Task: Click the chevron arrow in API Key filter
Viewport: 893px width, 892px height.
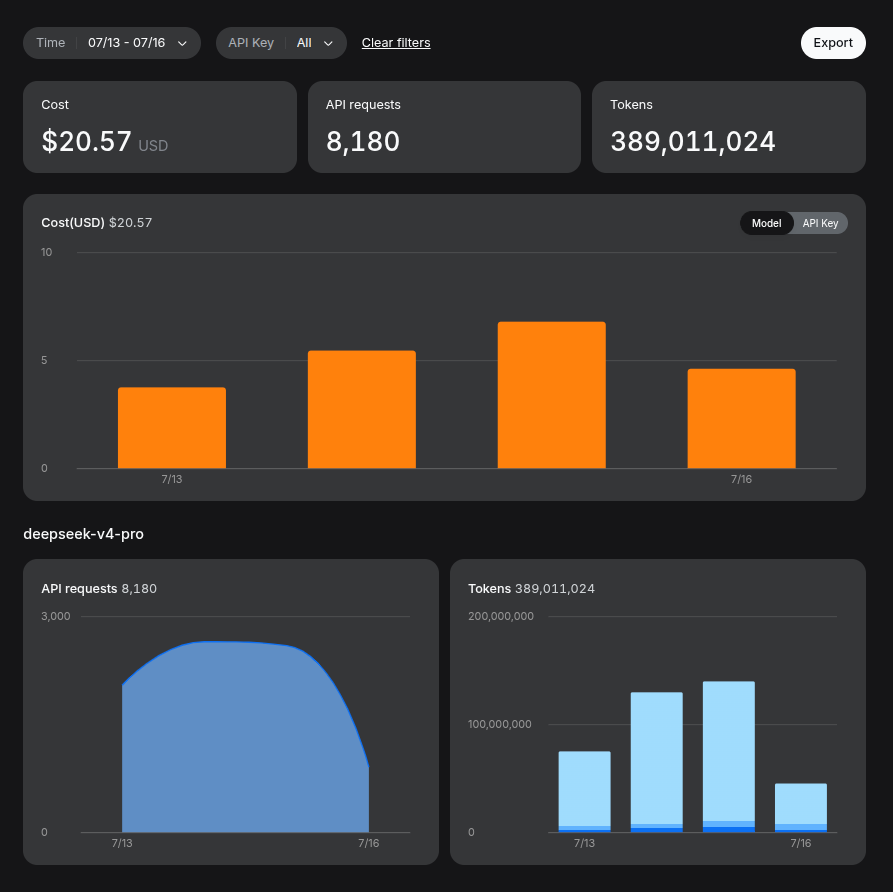Action: coord(328,43)
